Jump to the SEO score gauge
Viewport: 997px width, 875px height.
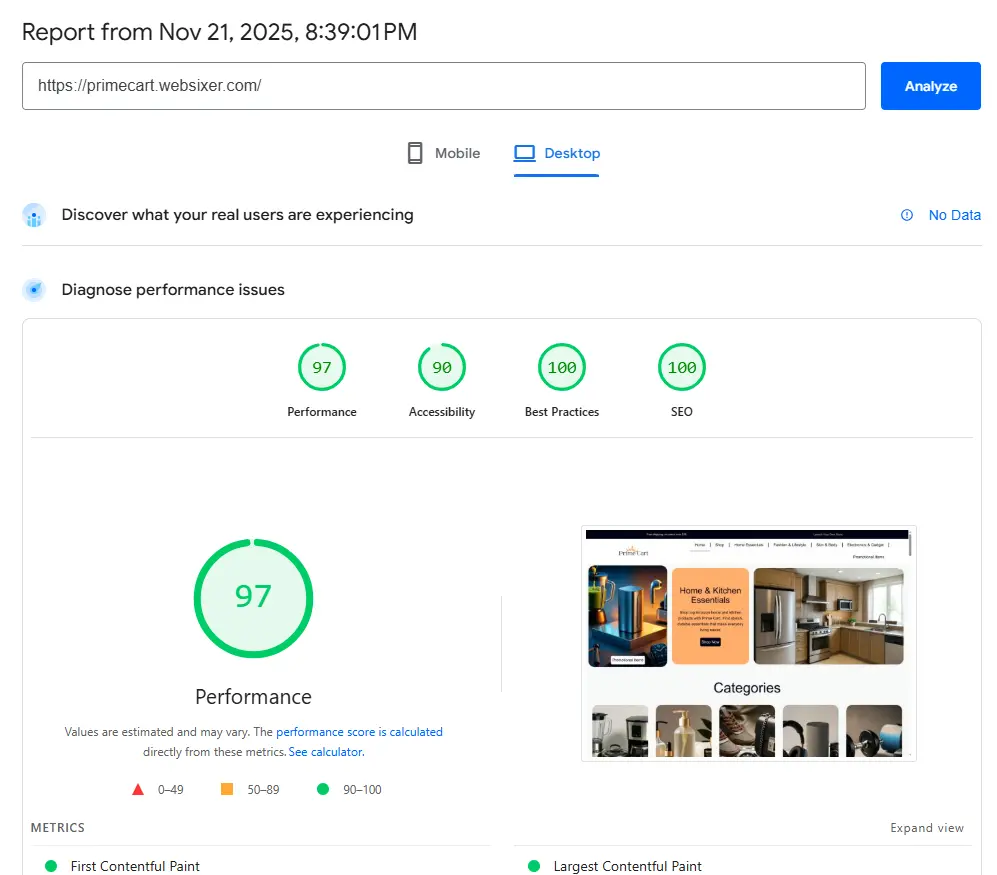(681, 368)
